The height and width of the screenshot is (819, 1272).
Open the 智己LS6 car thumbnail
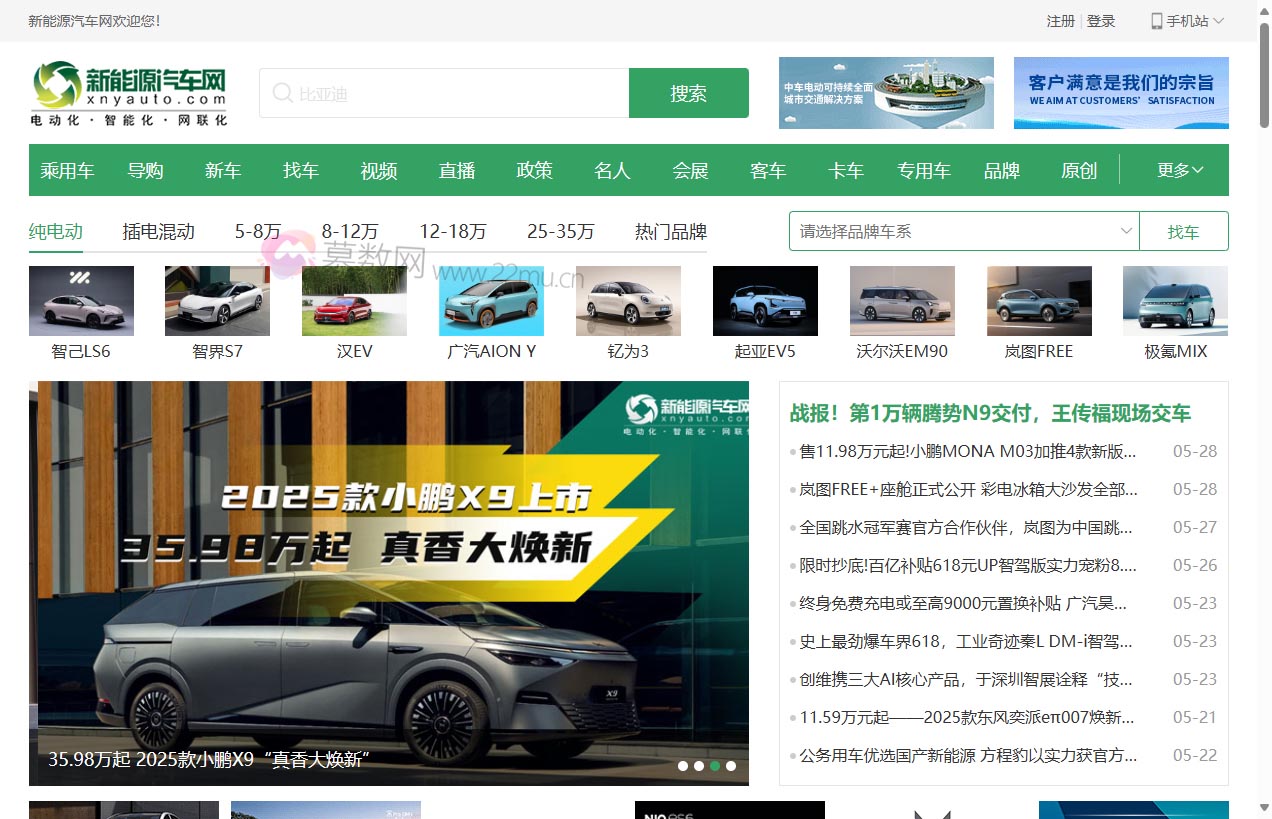point(81,300)
